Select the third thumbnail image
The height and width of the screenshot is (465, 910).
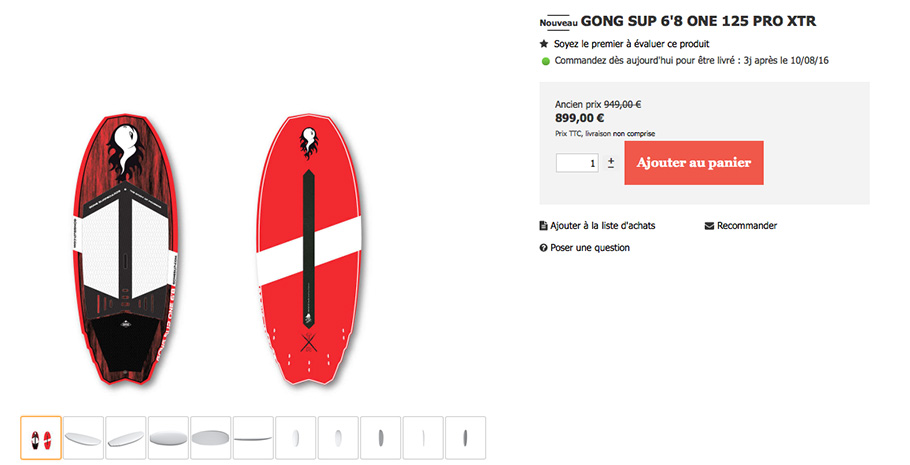click(x=126, y=438)
